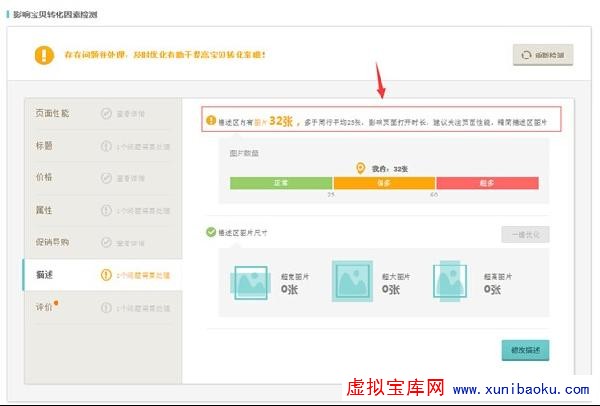Click the info icon beside 标题

coord(106,146)
